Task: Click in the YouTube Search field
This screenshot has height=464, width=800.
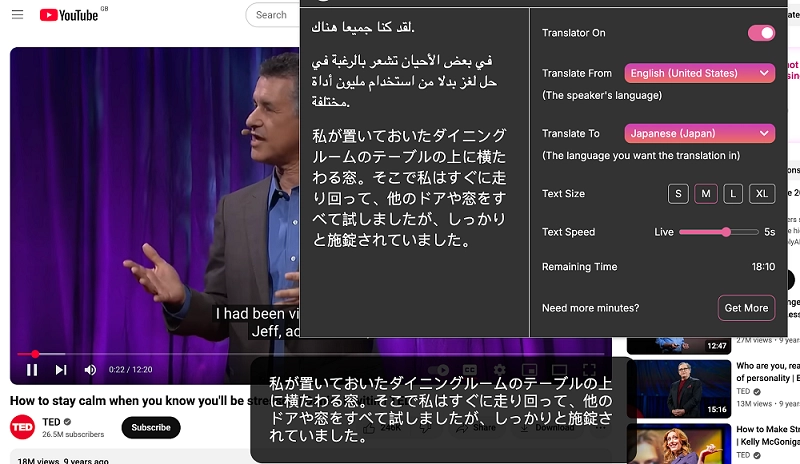Action: 273,15
